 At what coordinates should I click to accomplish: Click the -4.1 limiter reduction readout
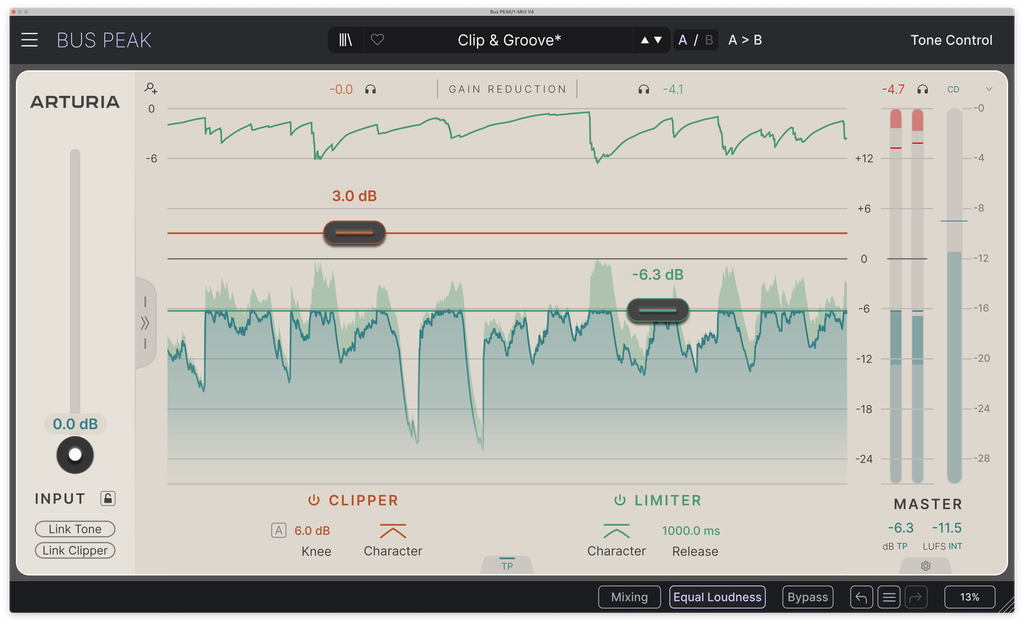(x=673, y=89)
